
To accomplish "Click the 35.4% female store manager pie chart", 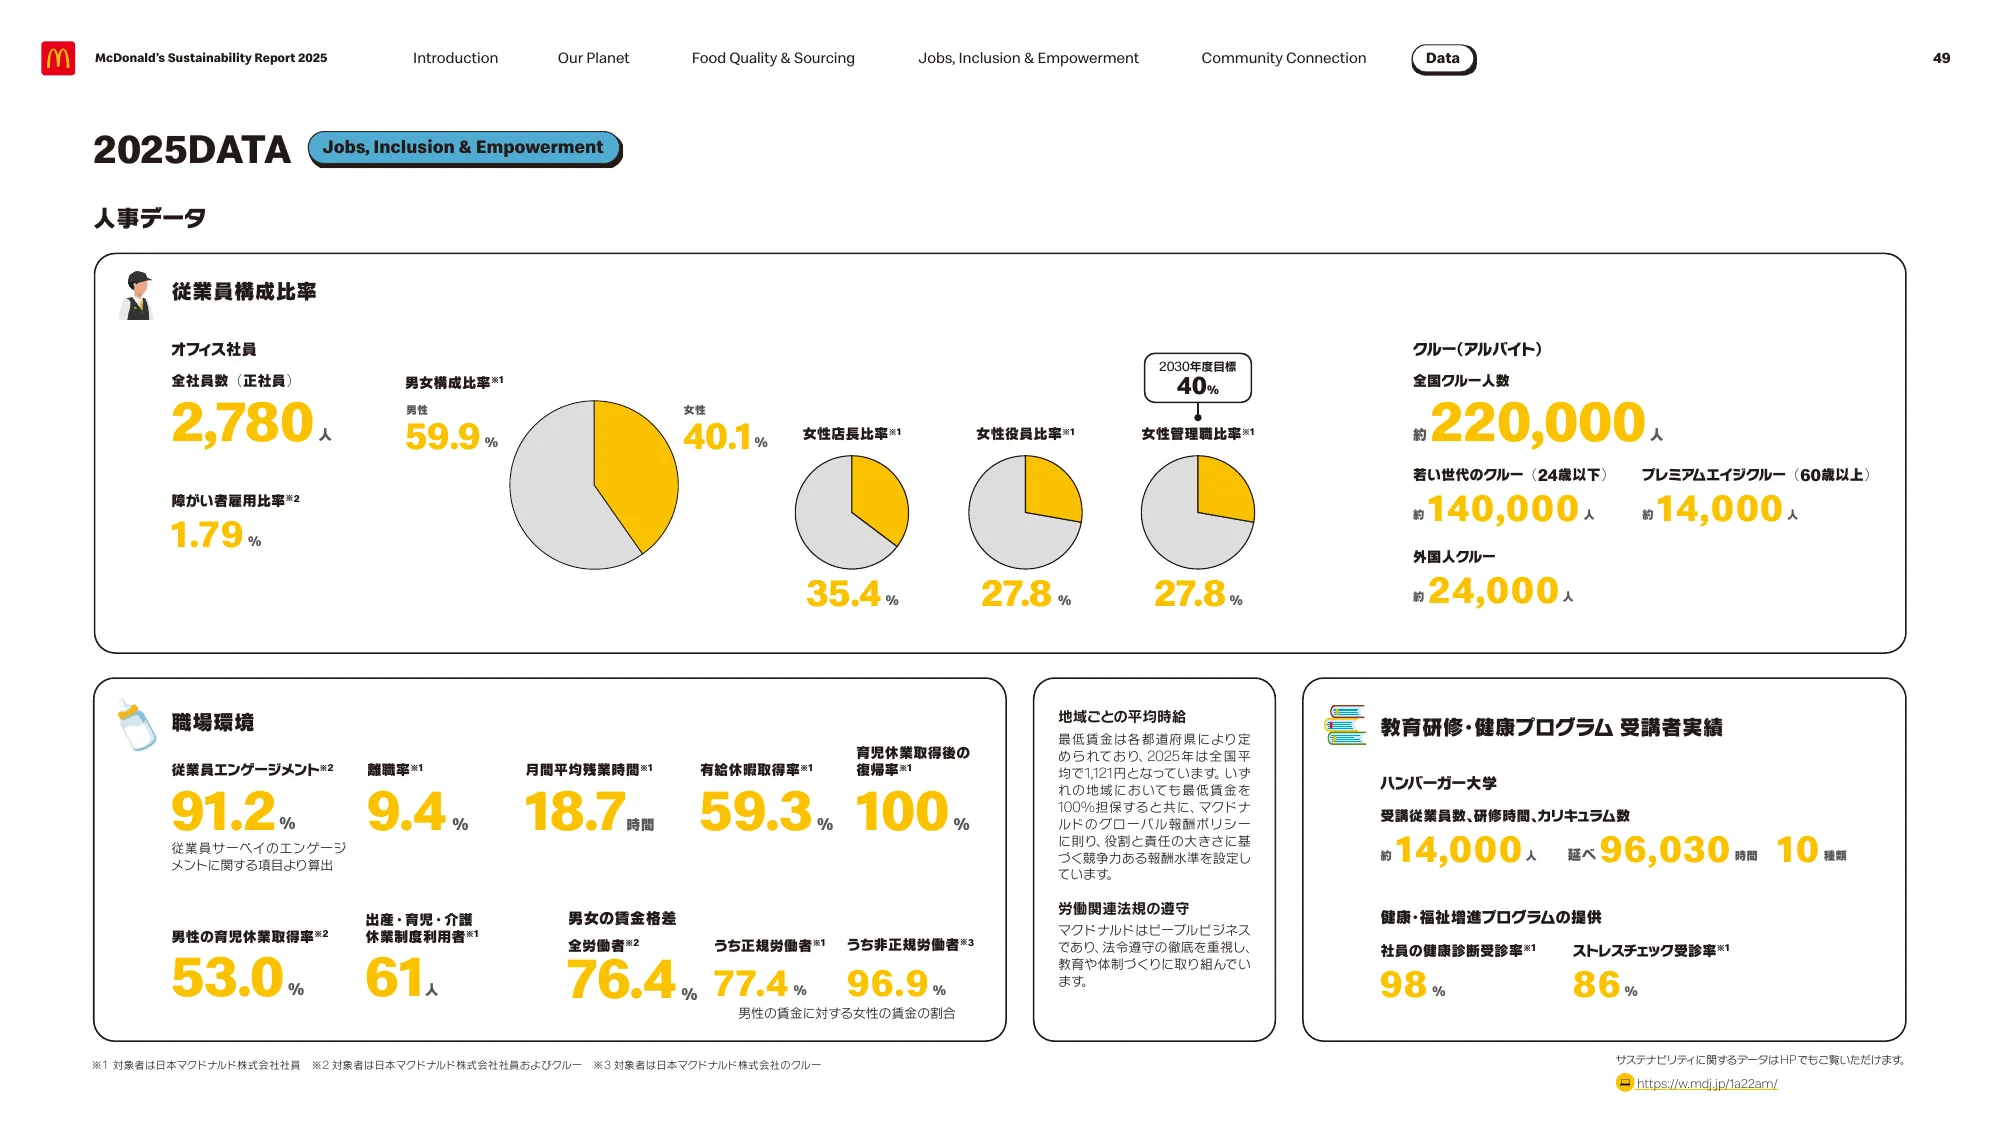I will tap(852, 513).
